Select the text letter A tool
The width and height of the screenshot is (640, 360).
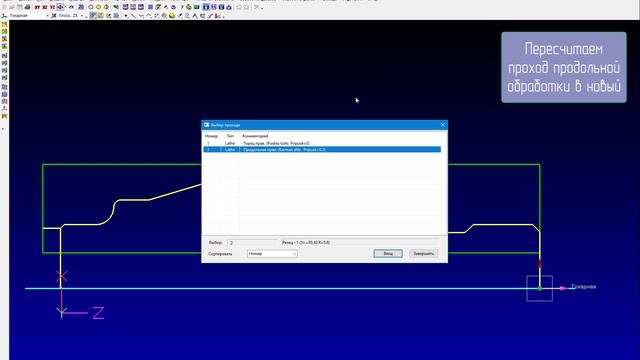click(x=195, y=16)
